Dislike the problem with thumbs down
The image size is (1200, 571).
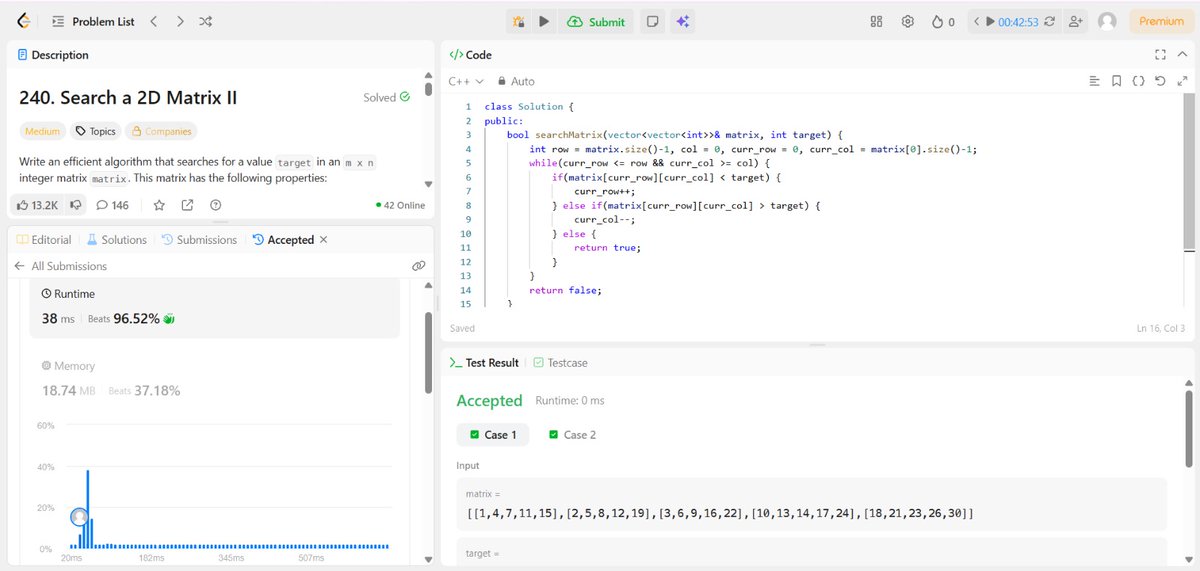[76, 205]
